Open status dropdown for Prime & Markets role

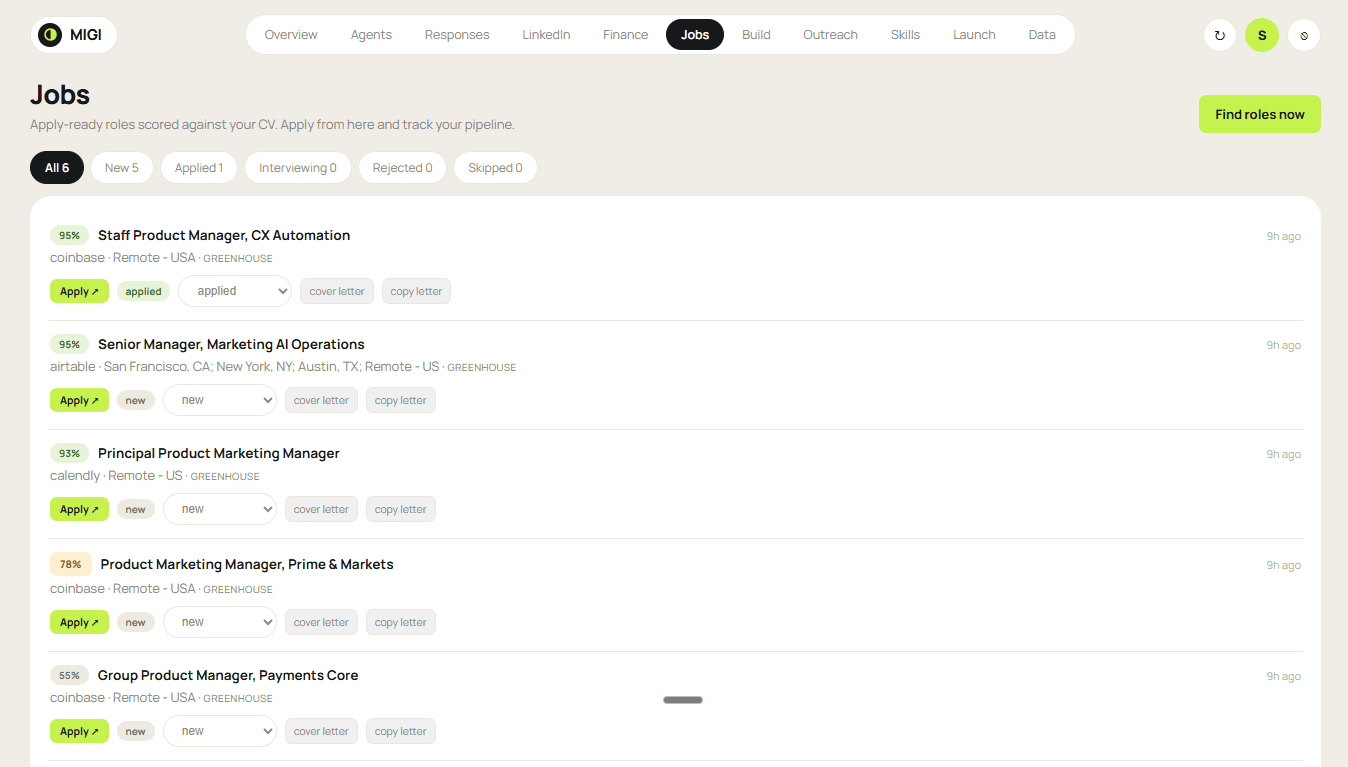(220, 622)
